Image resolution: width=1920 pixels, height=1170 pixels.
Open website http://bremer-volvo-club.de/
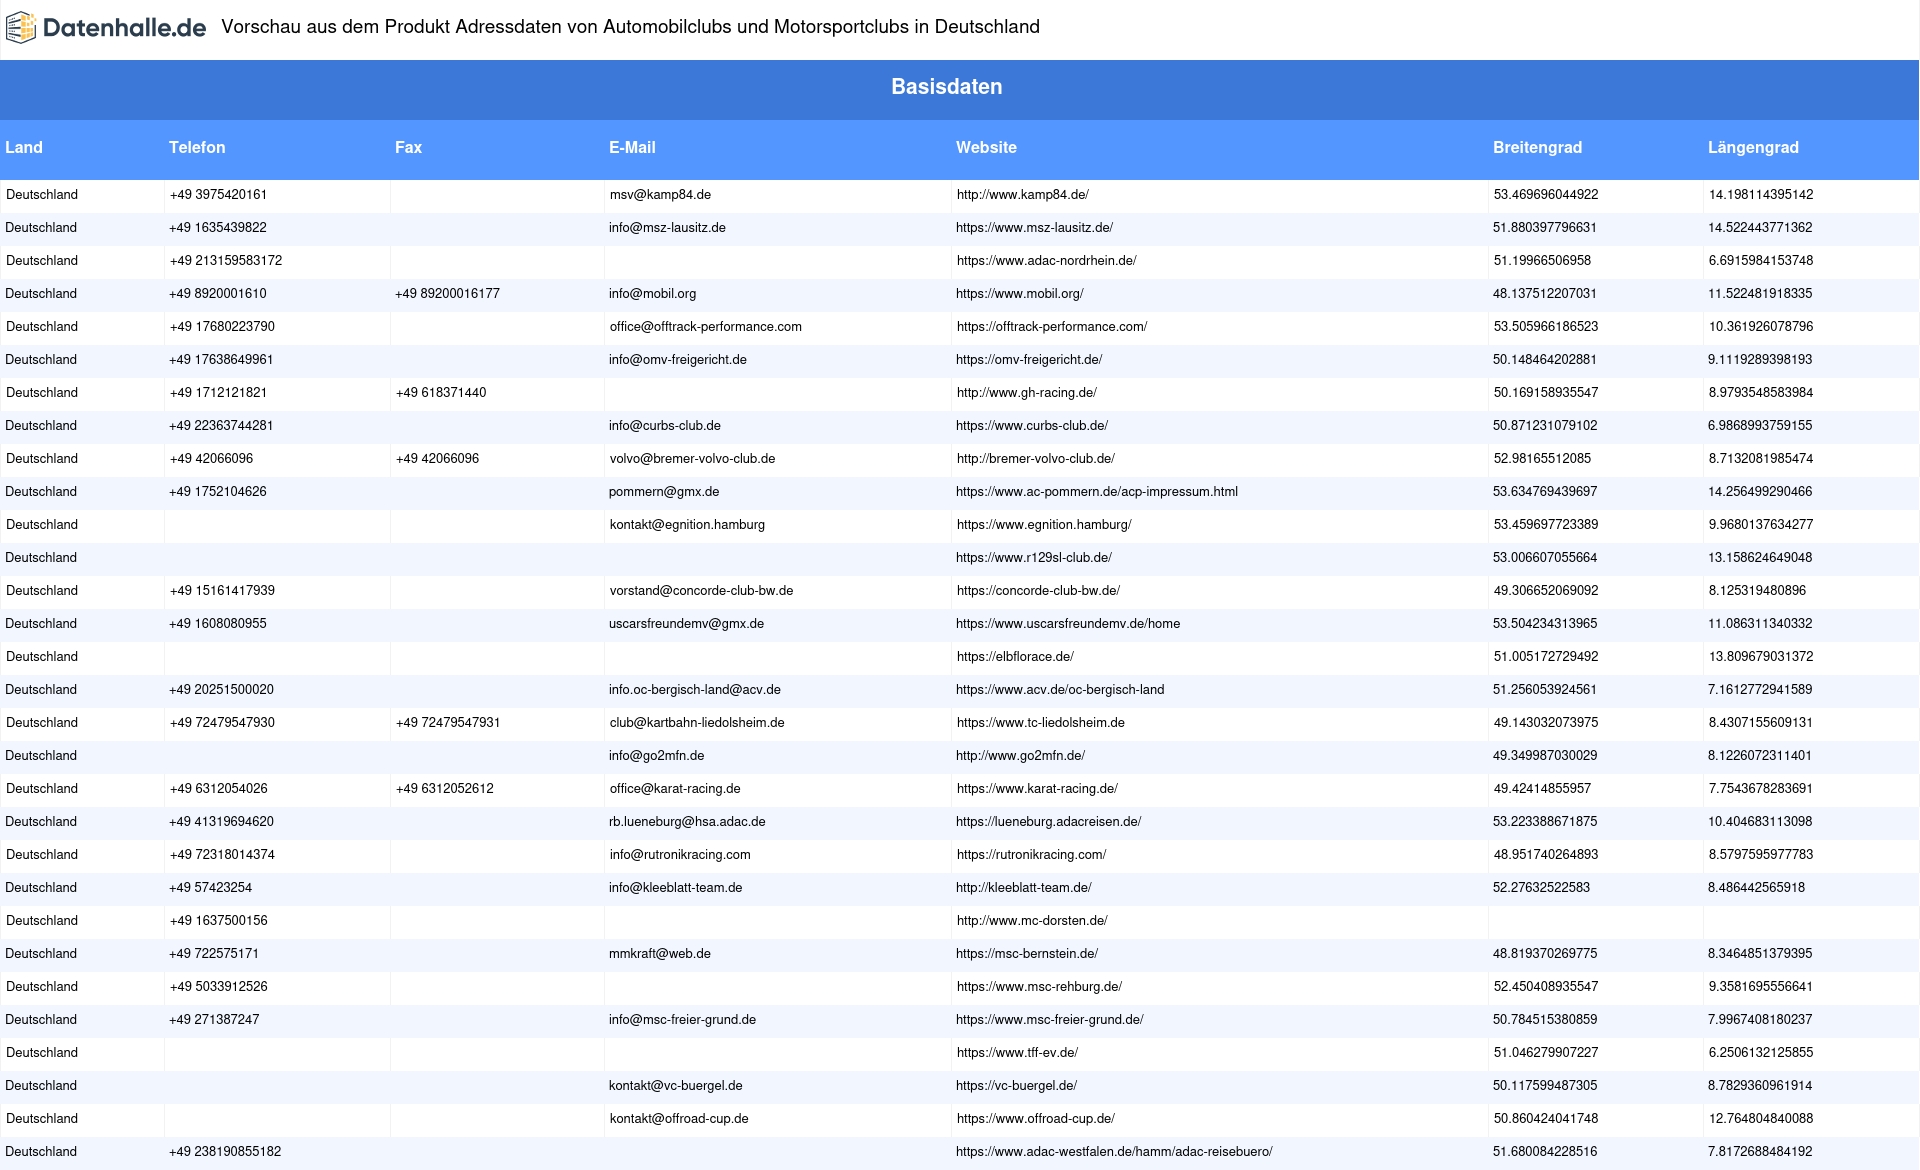click(1035, 459)
